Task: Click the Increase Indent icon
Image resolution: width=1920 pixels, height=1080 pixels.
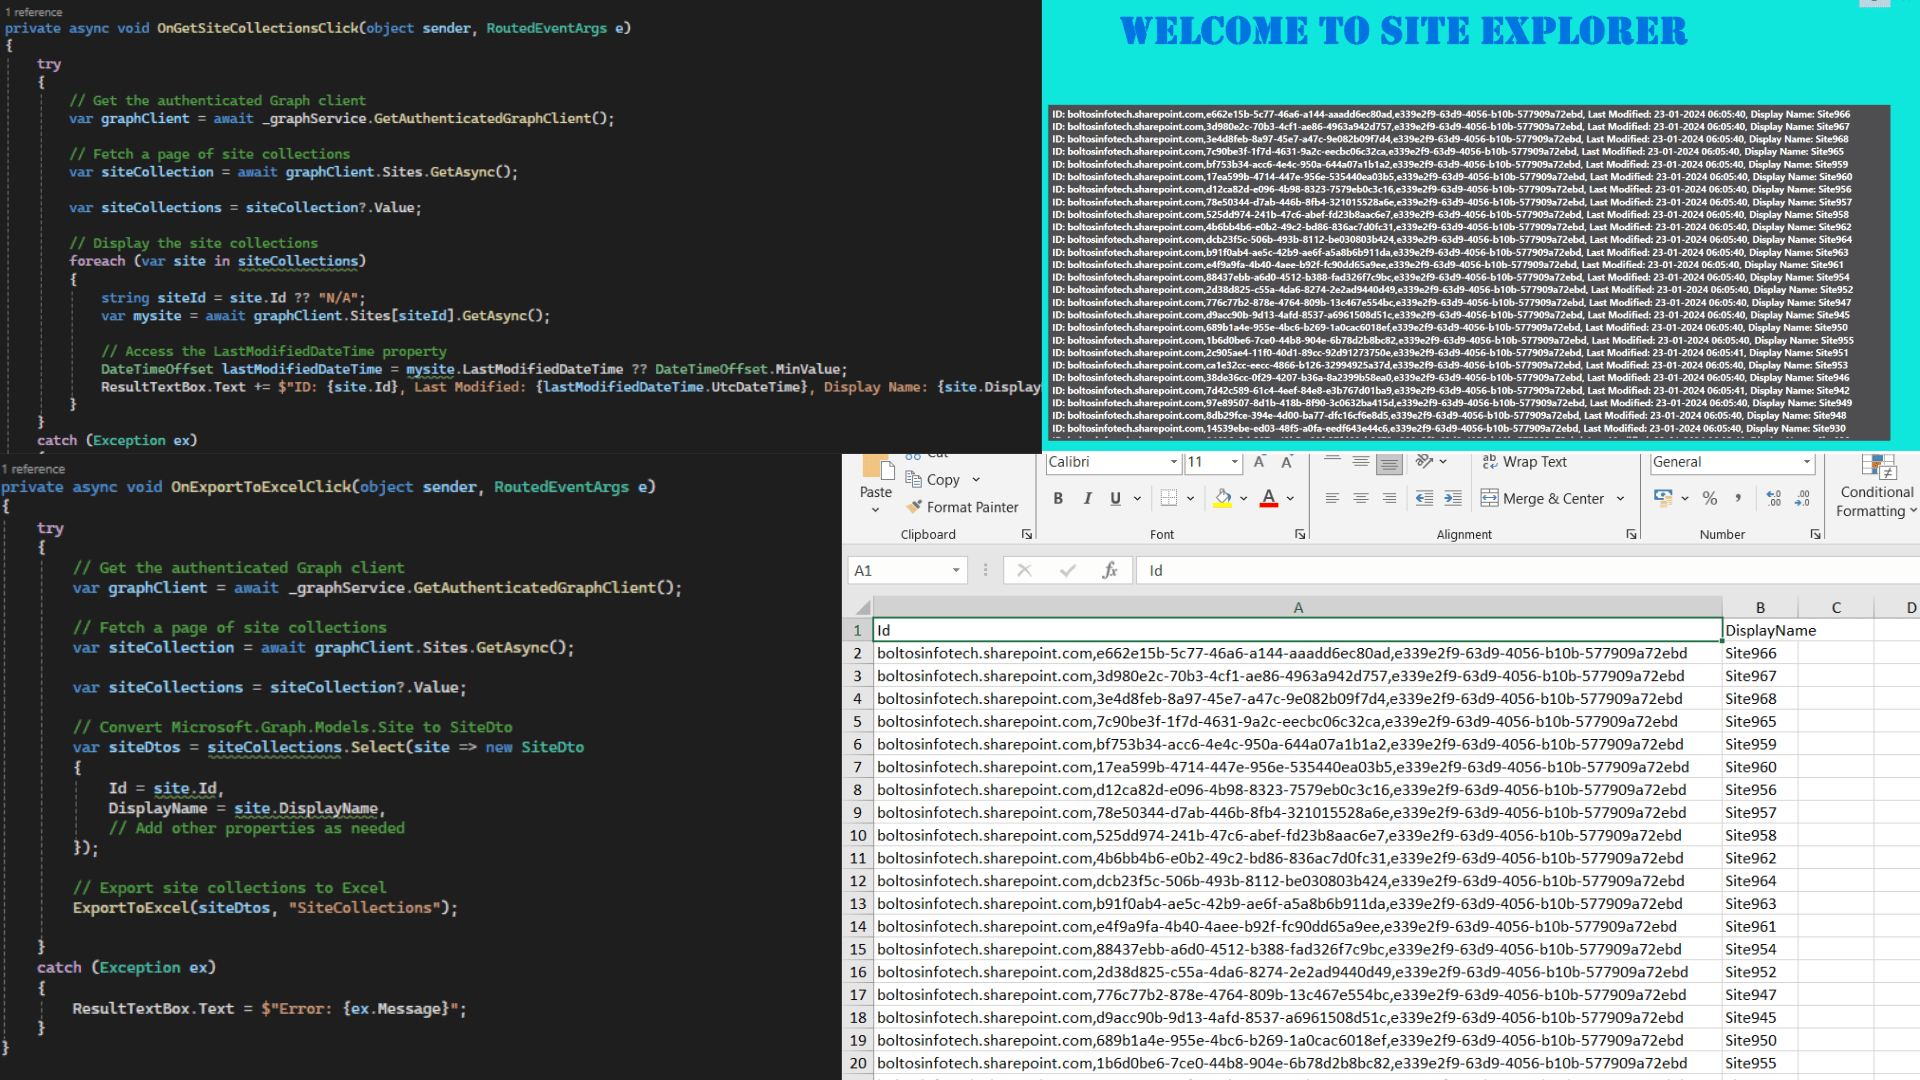Action: click(x=1453, y=498)
